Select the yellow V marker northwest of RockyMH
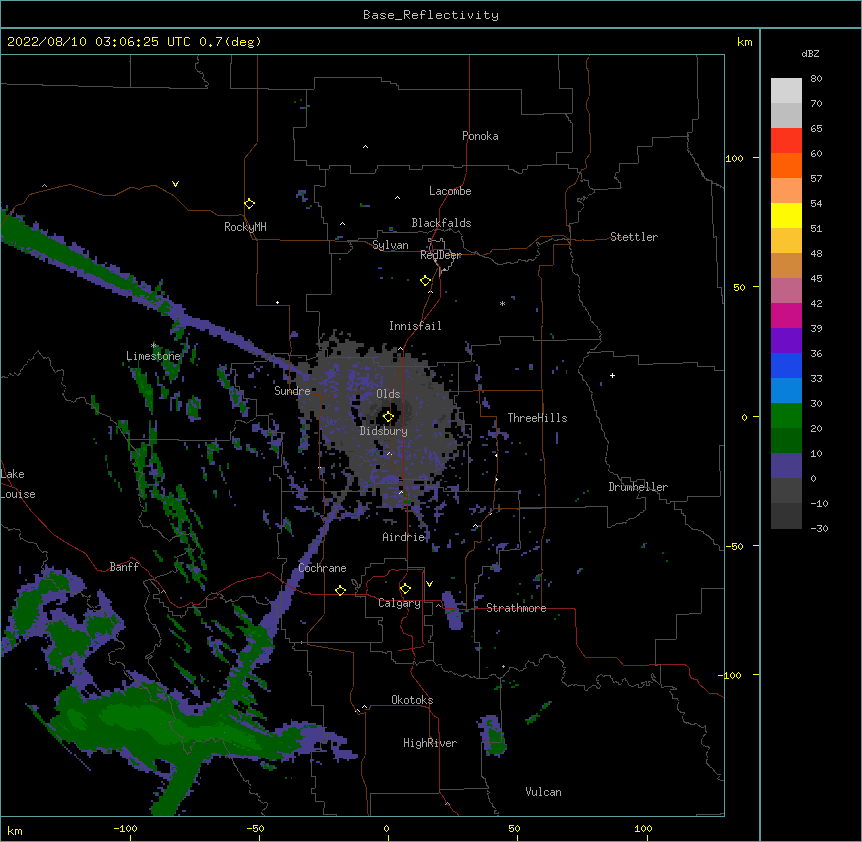Screen dimensions: 862x842 pyautogui.click(x=175, y=184)
